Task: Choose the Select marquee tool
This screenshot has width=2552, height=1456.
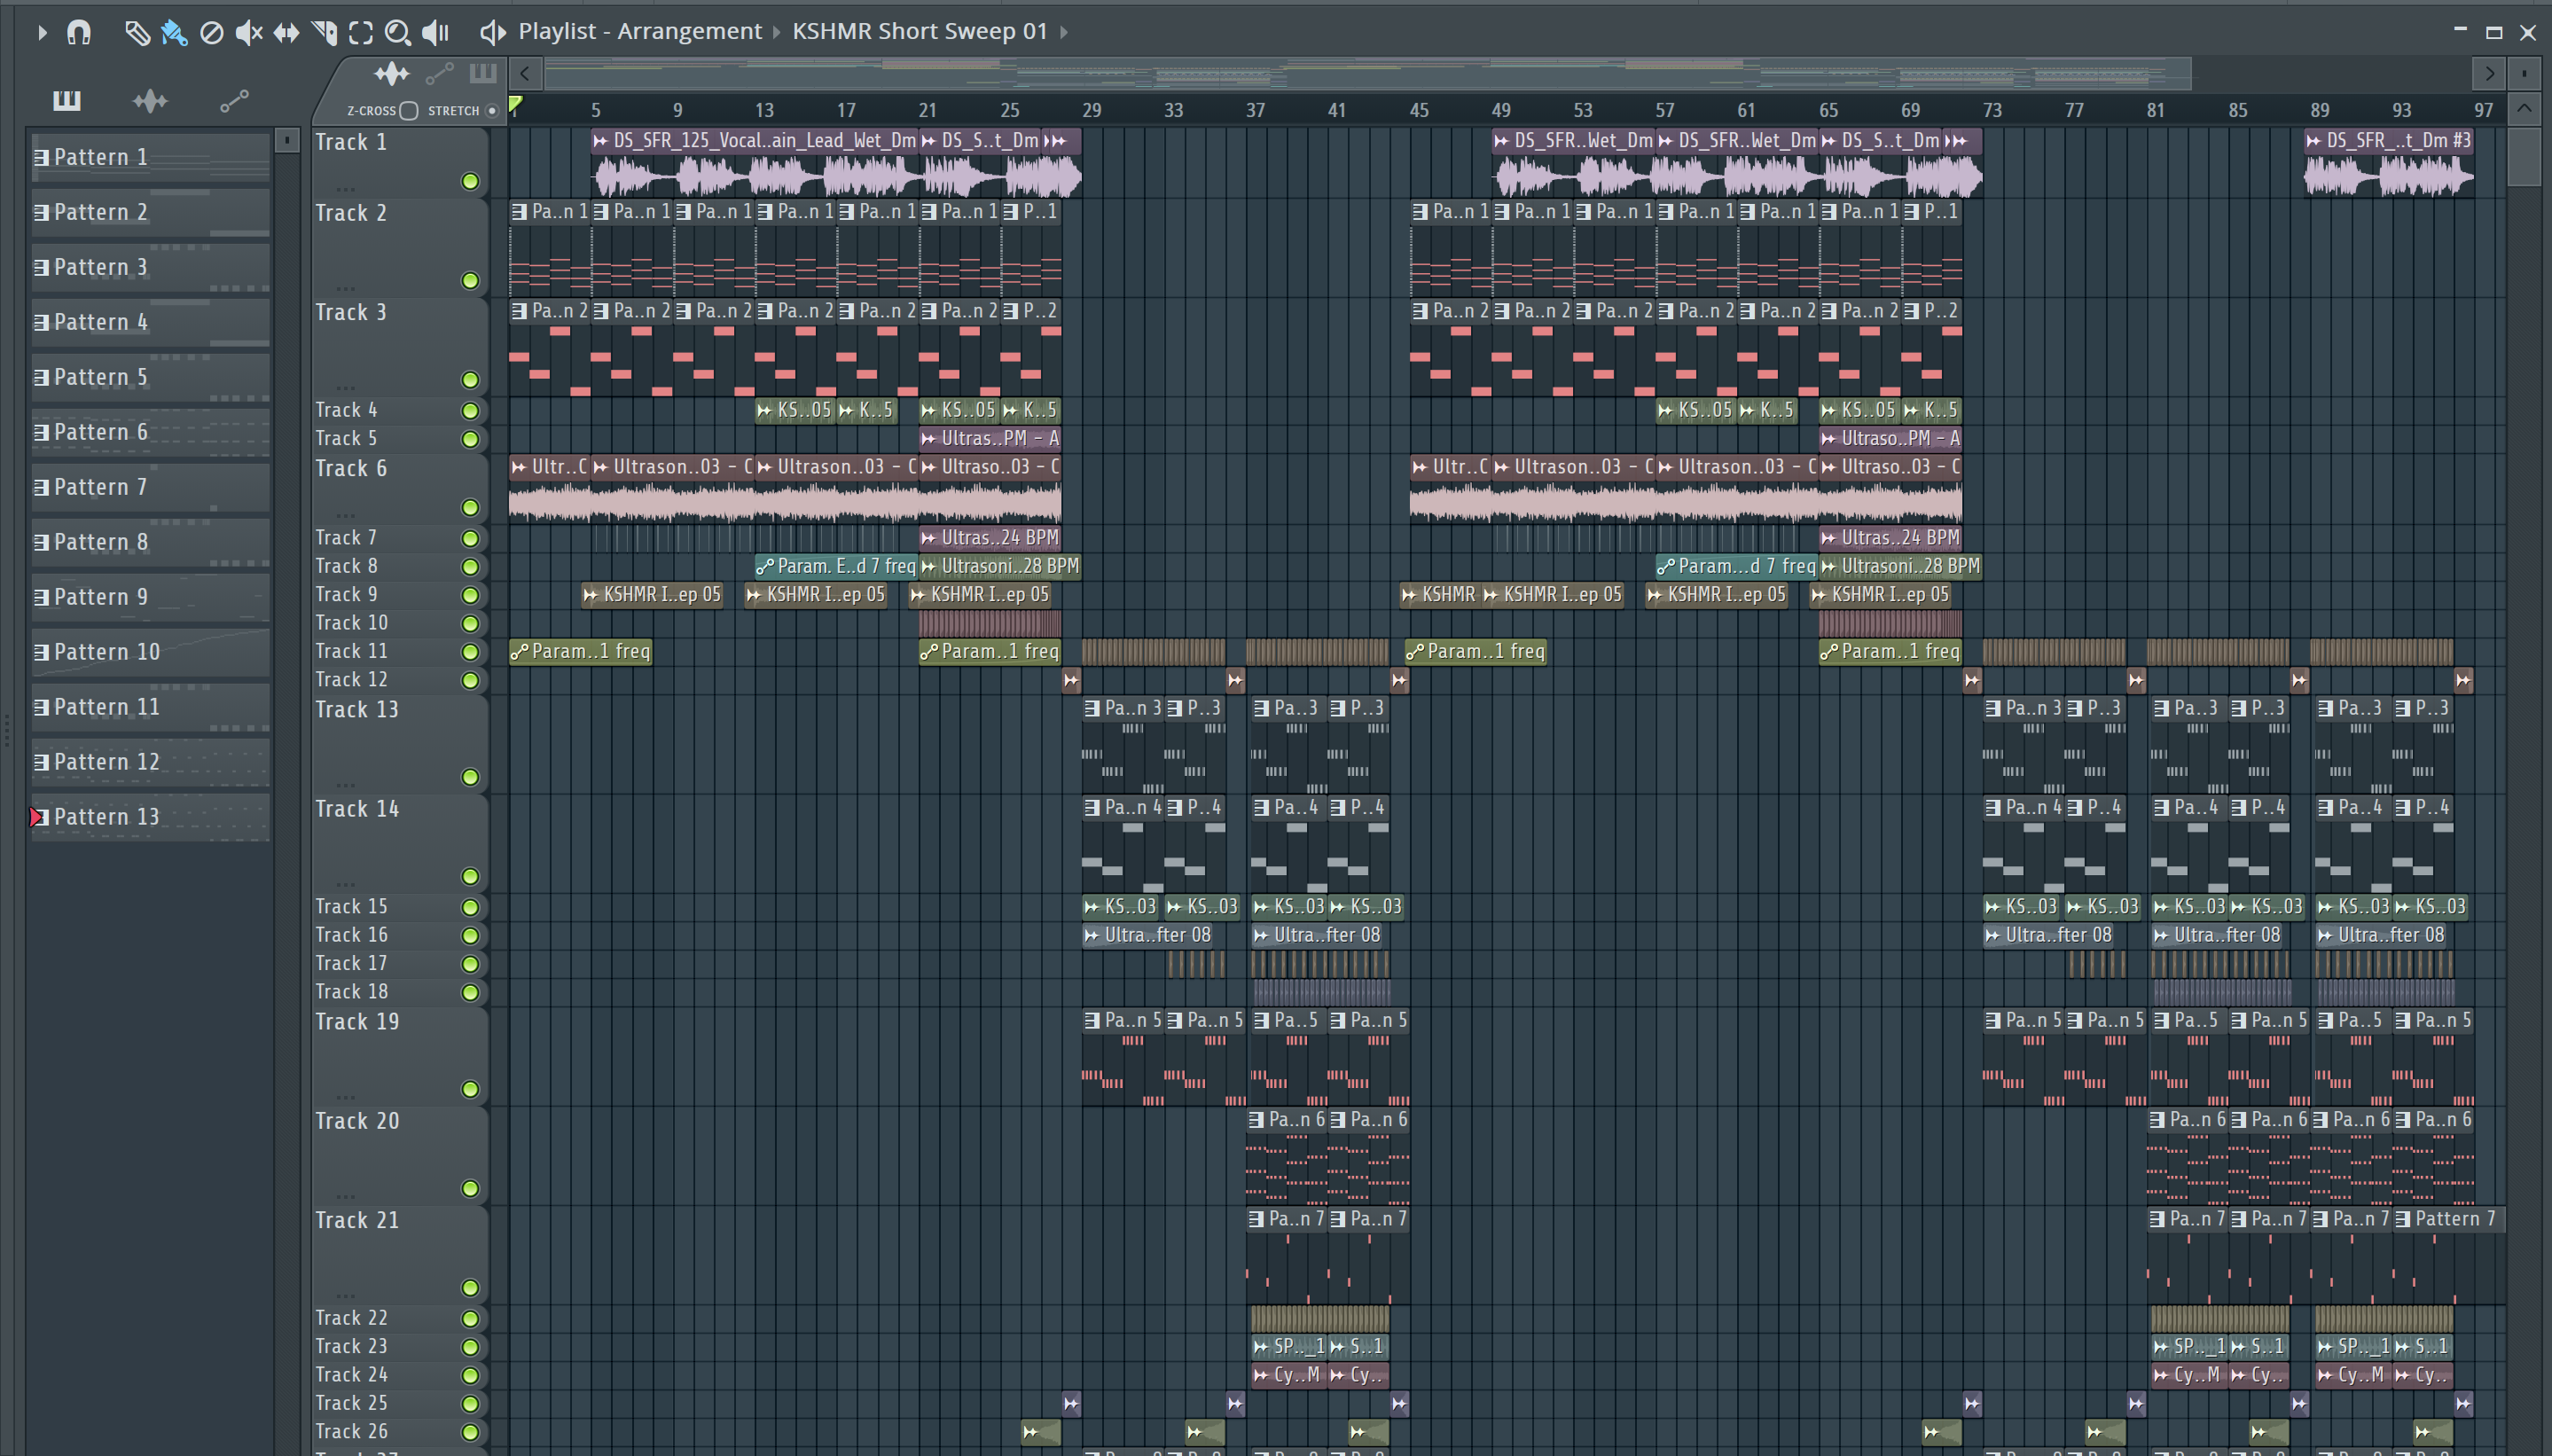Action: (x=361, y=33)
